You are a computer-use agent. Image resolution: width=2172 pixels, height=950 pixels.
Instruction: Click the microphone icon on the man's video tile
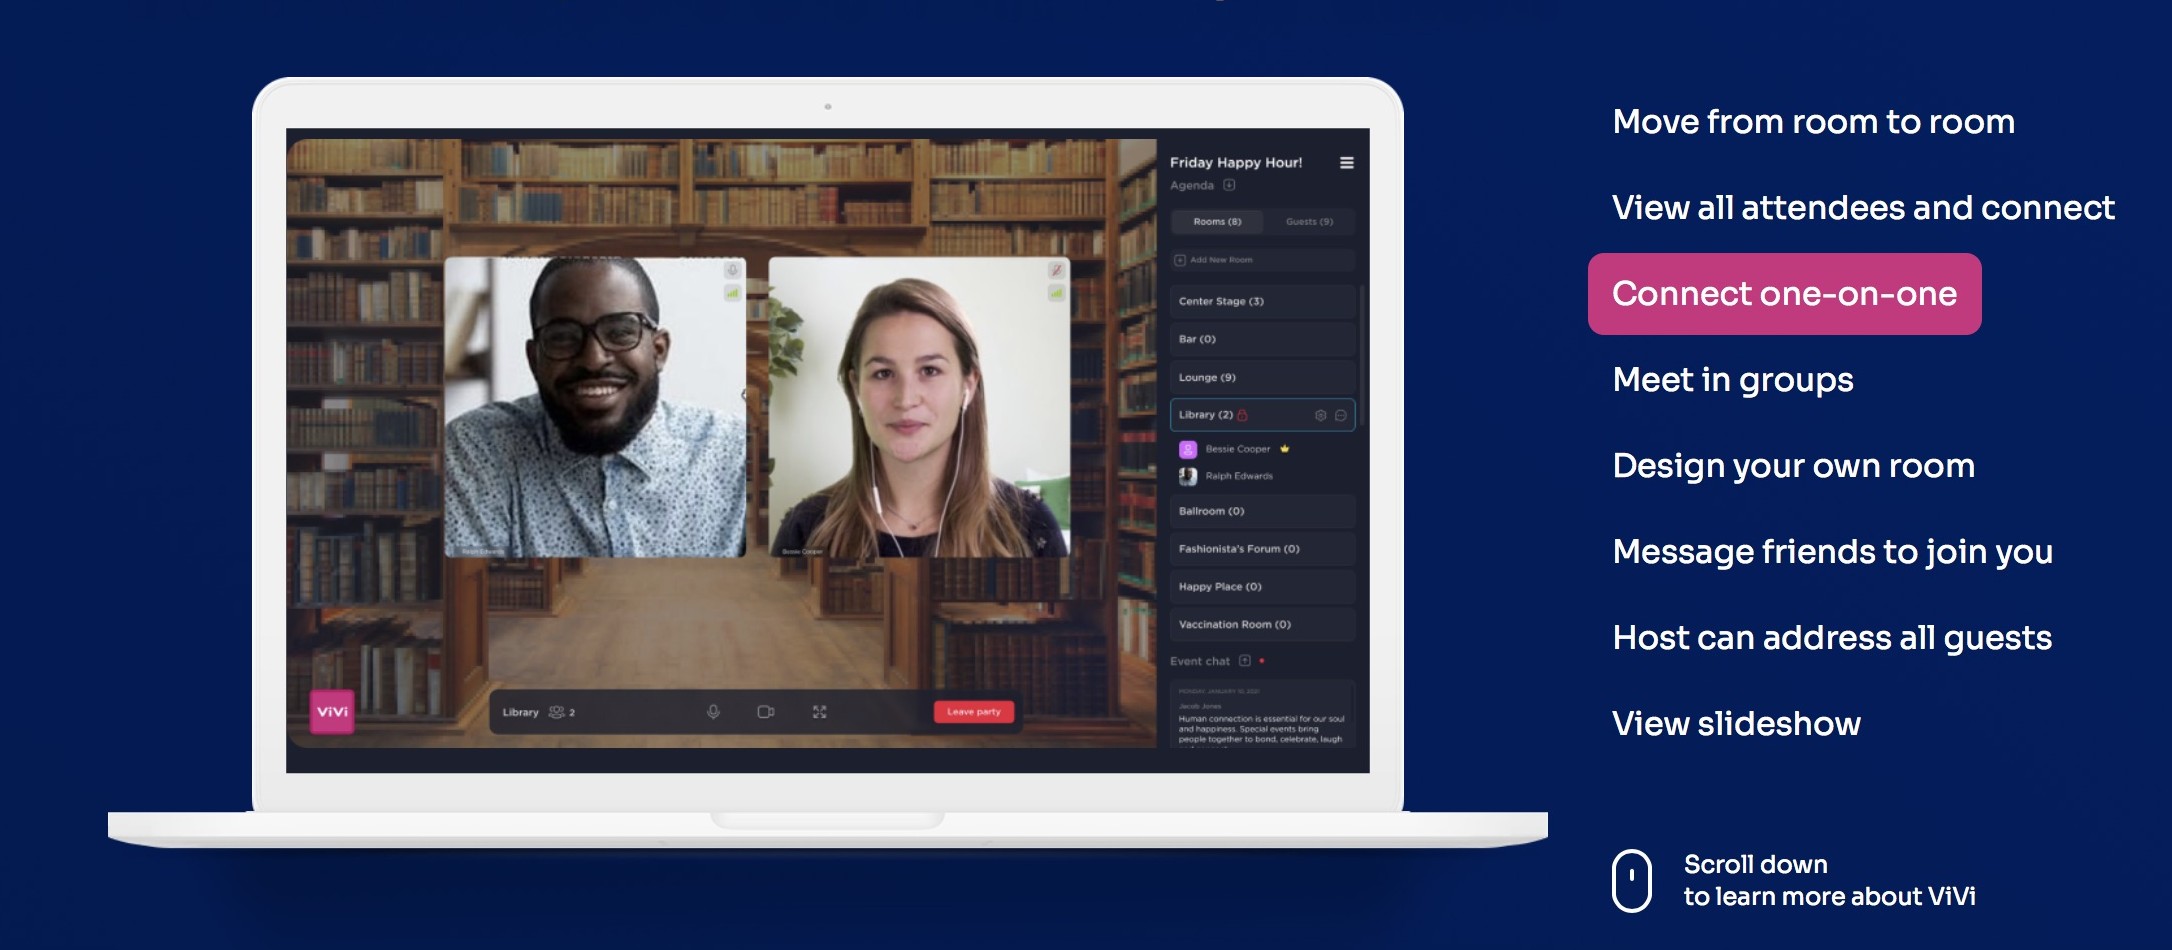point(733,270)
